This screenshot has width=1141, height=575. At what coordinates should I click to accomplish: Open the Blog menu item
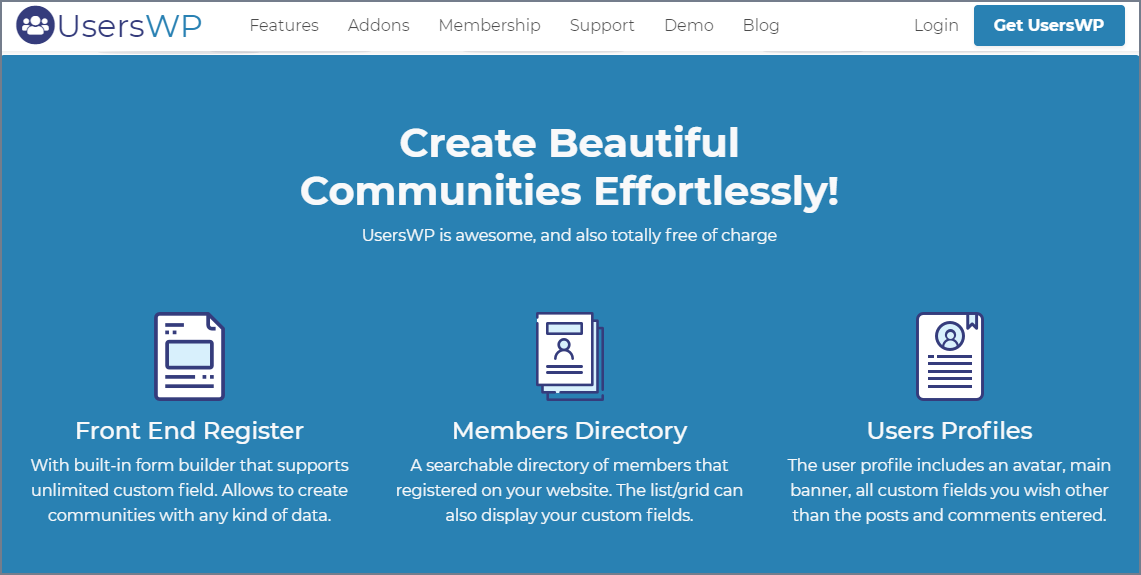pos(761,25)
